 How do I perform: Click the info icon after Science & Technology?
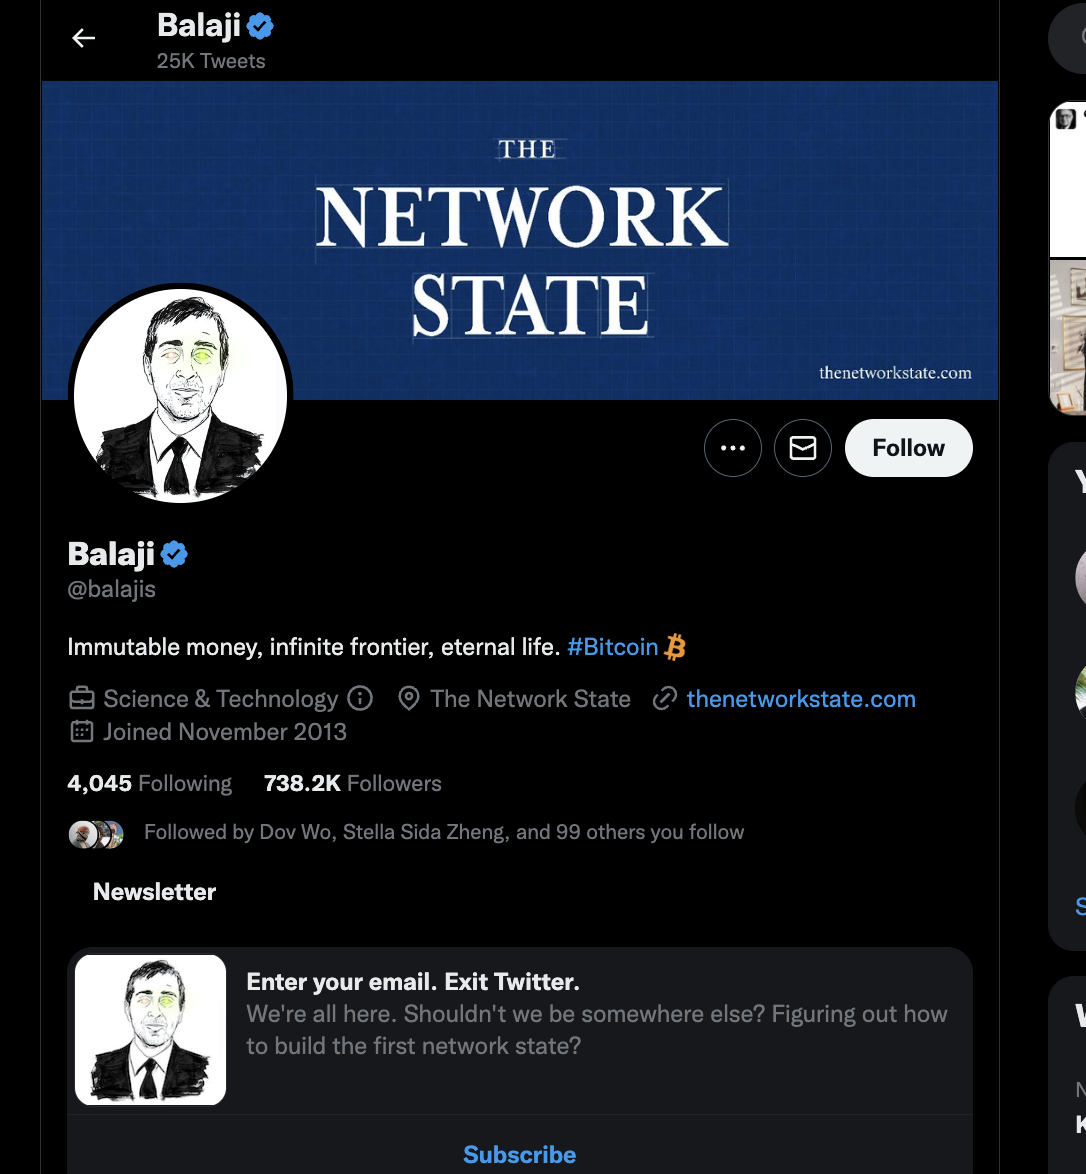click(x=360, y=698)
